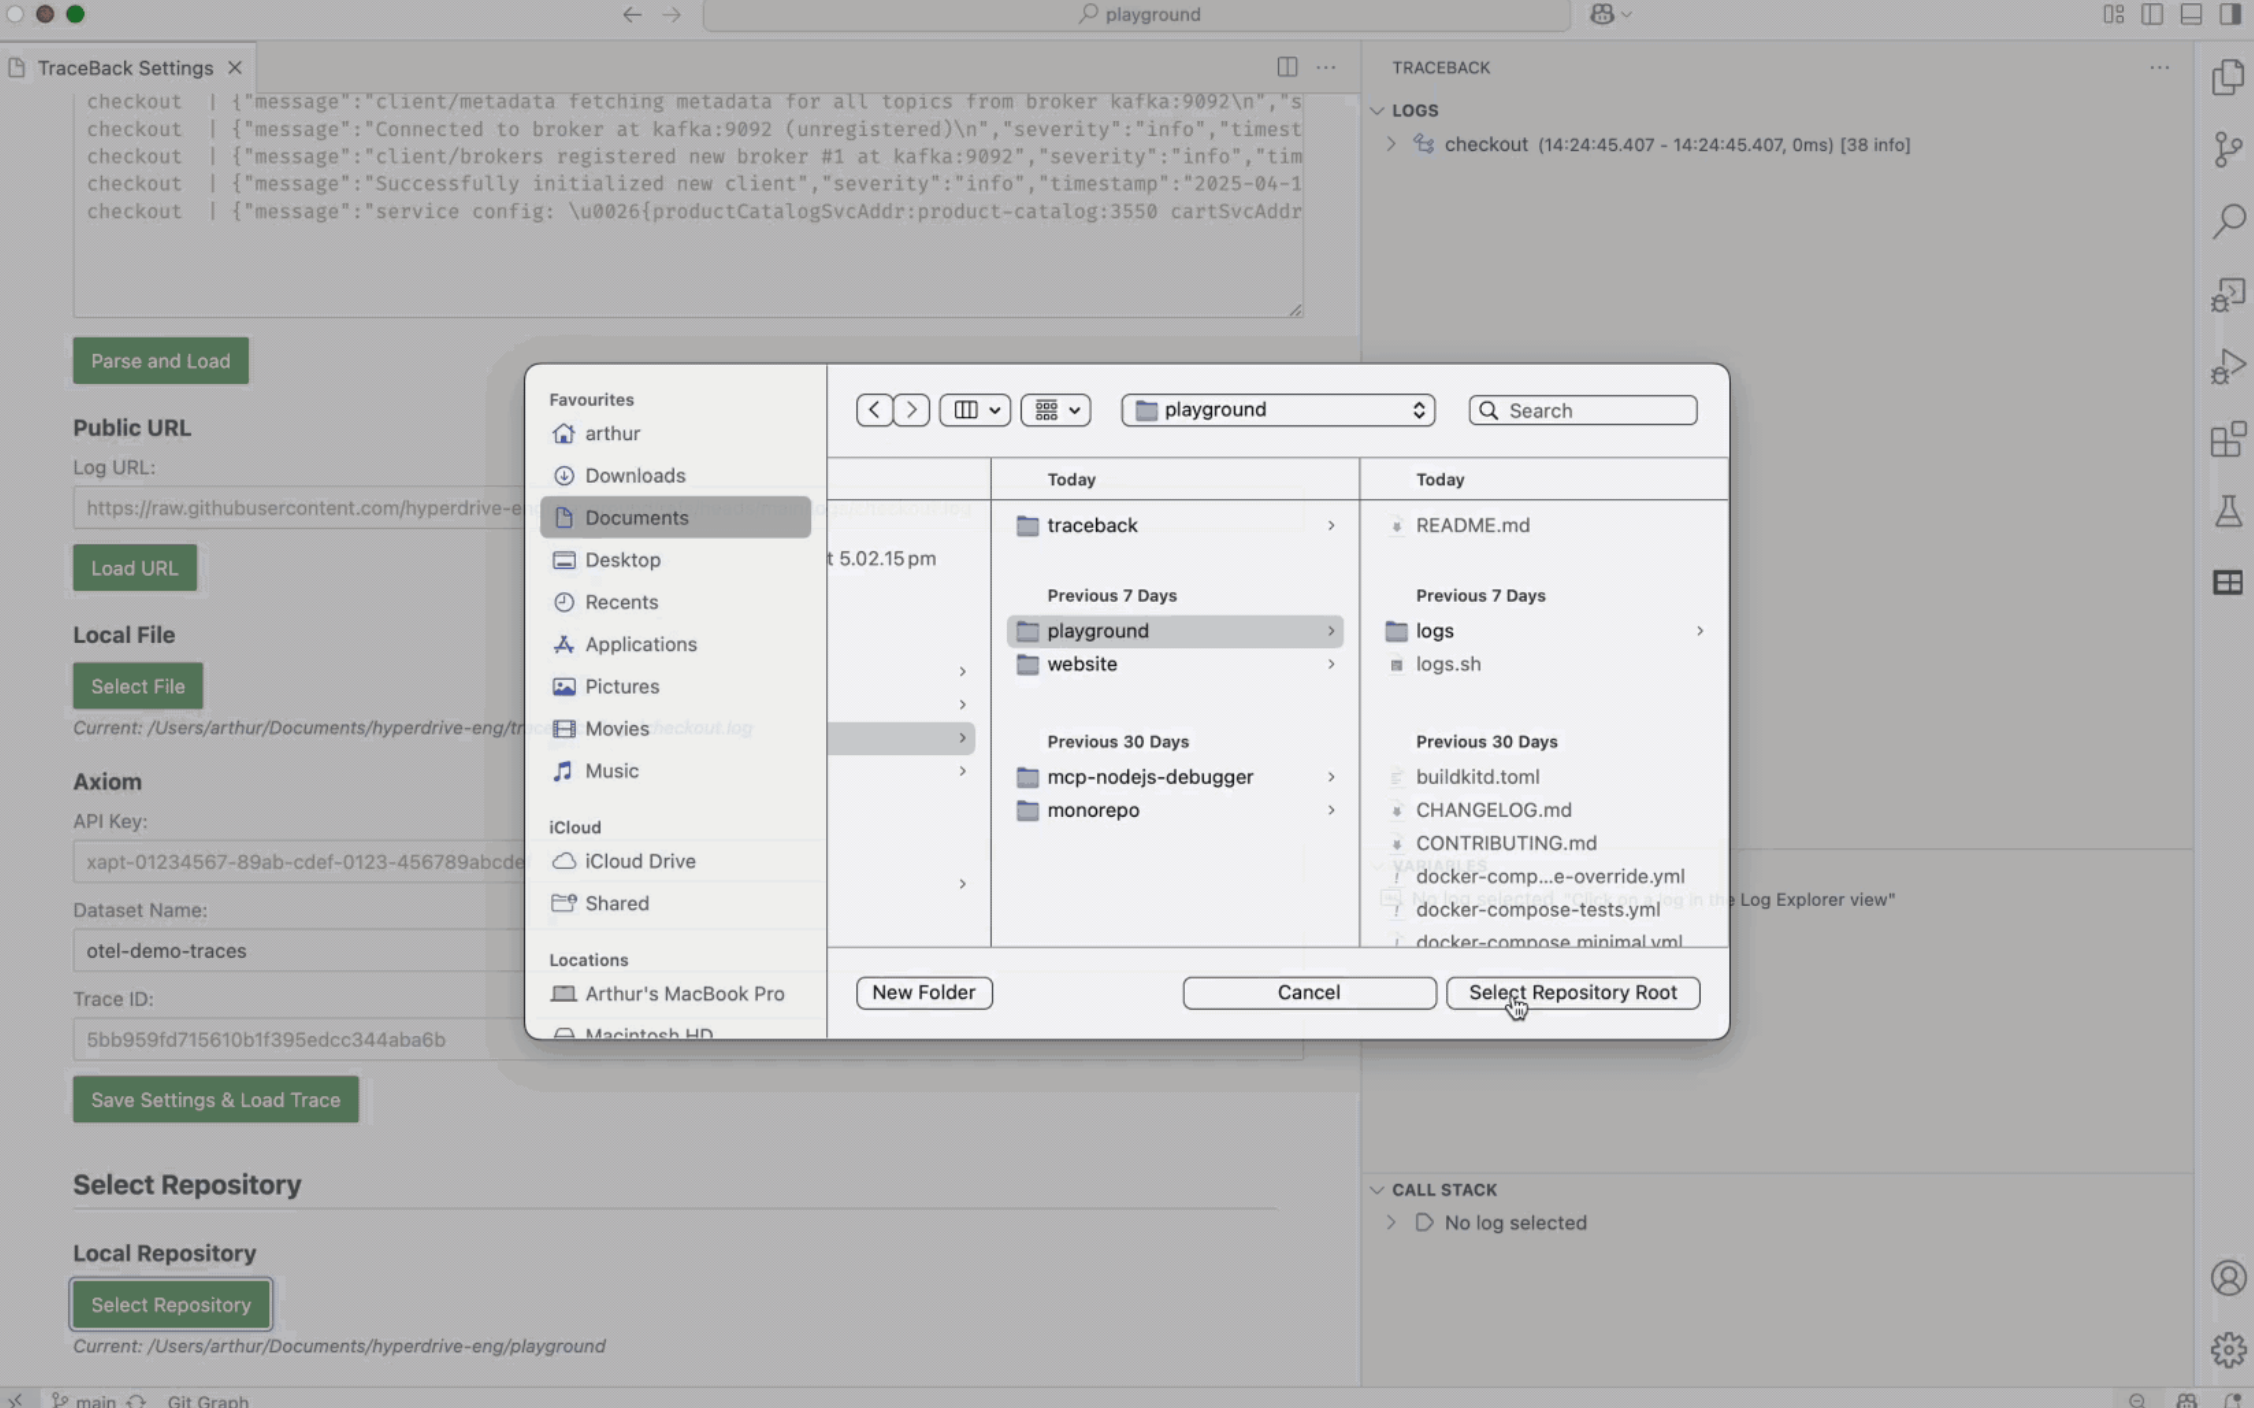
Task: Open the Source Control view icon
Action: 2228,150
